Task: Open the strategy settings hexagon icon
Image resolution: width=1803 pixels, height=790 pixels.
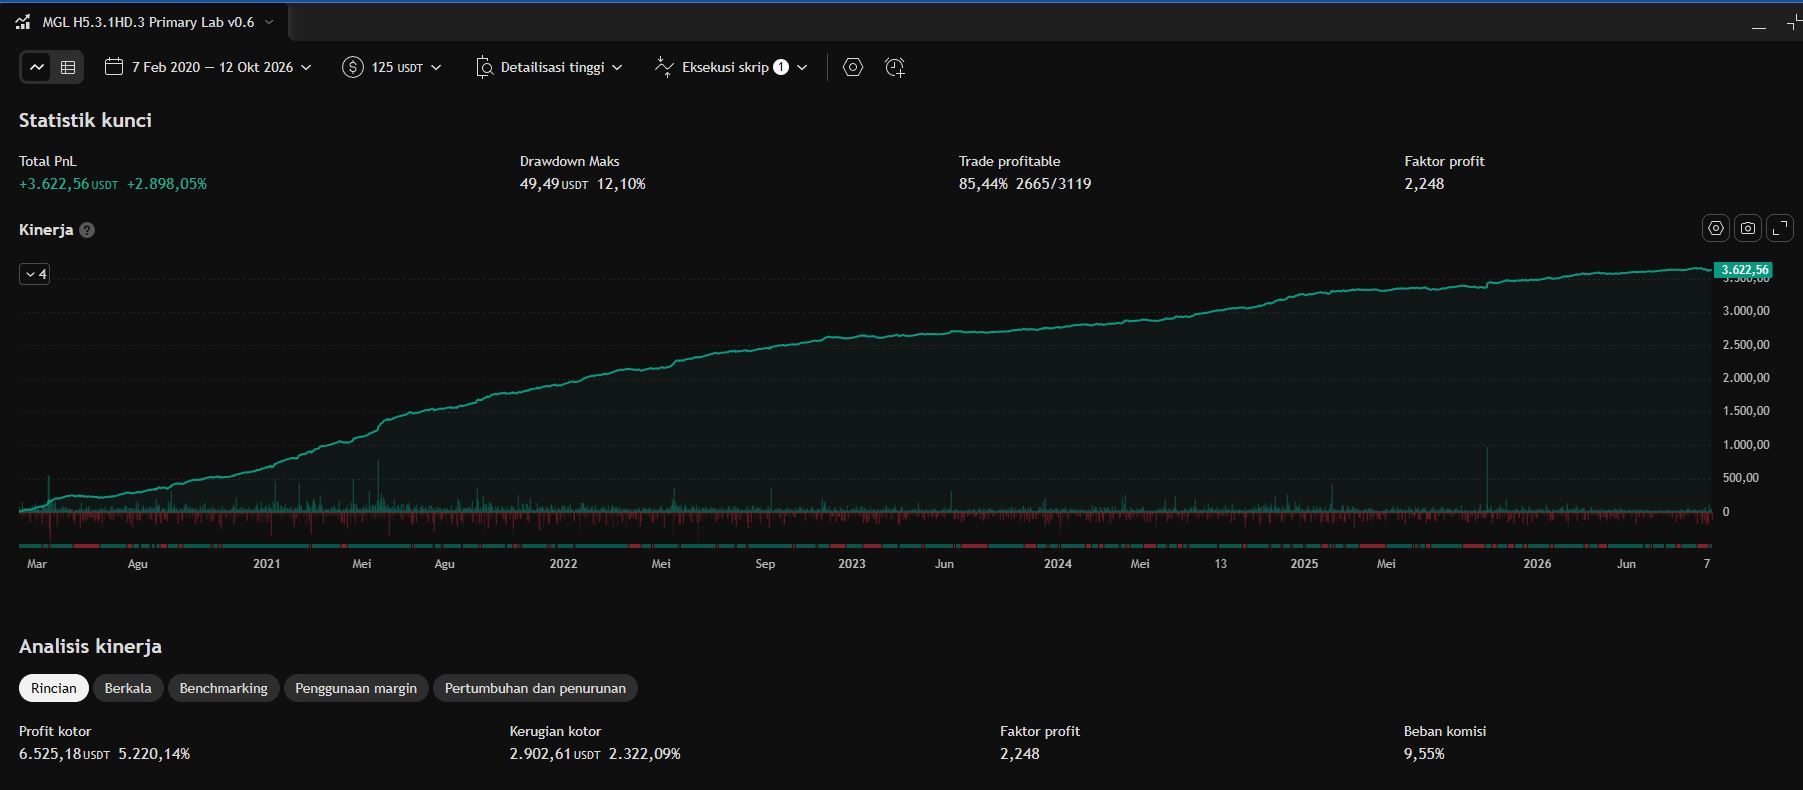Action: 853,67
